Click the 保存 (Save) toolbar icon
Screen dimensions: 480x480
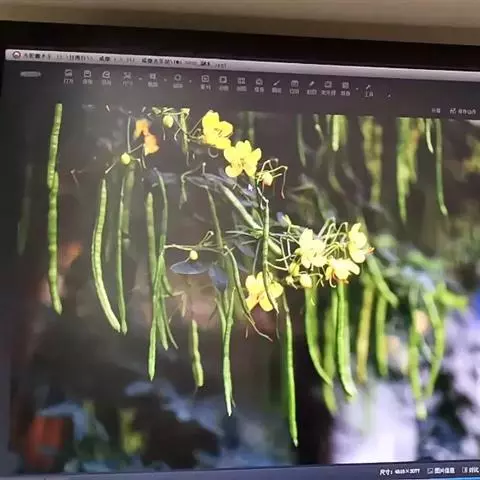[x=87, y=77]
